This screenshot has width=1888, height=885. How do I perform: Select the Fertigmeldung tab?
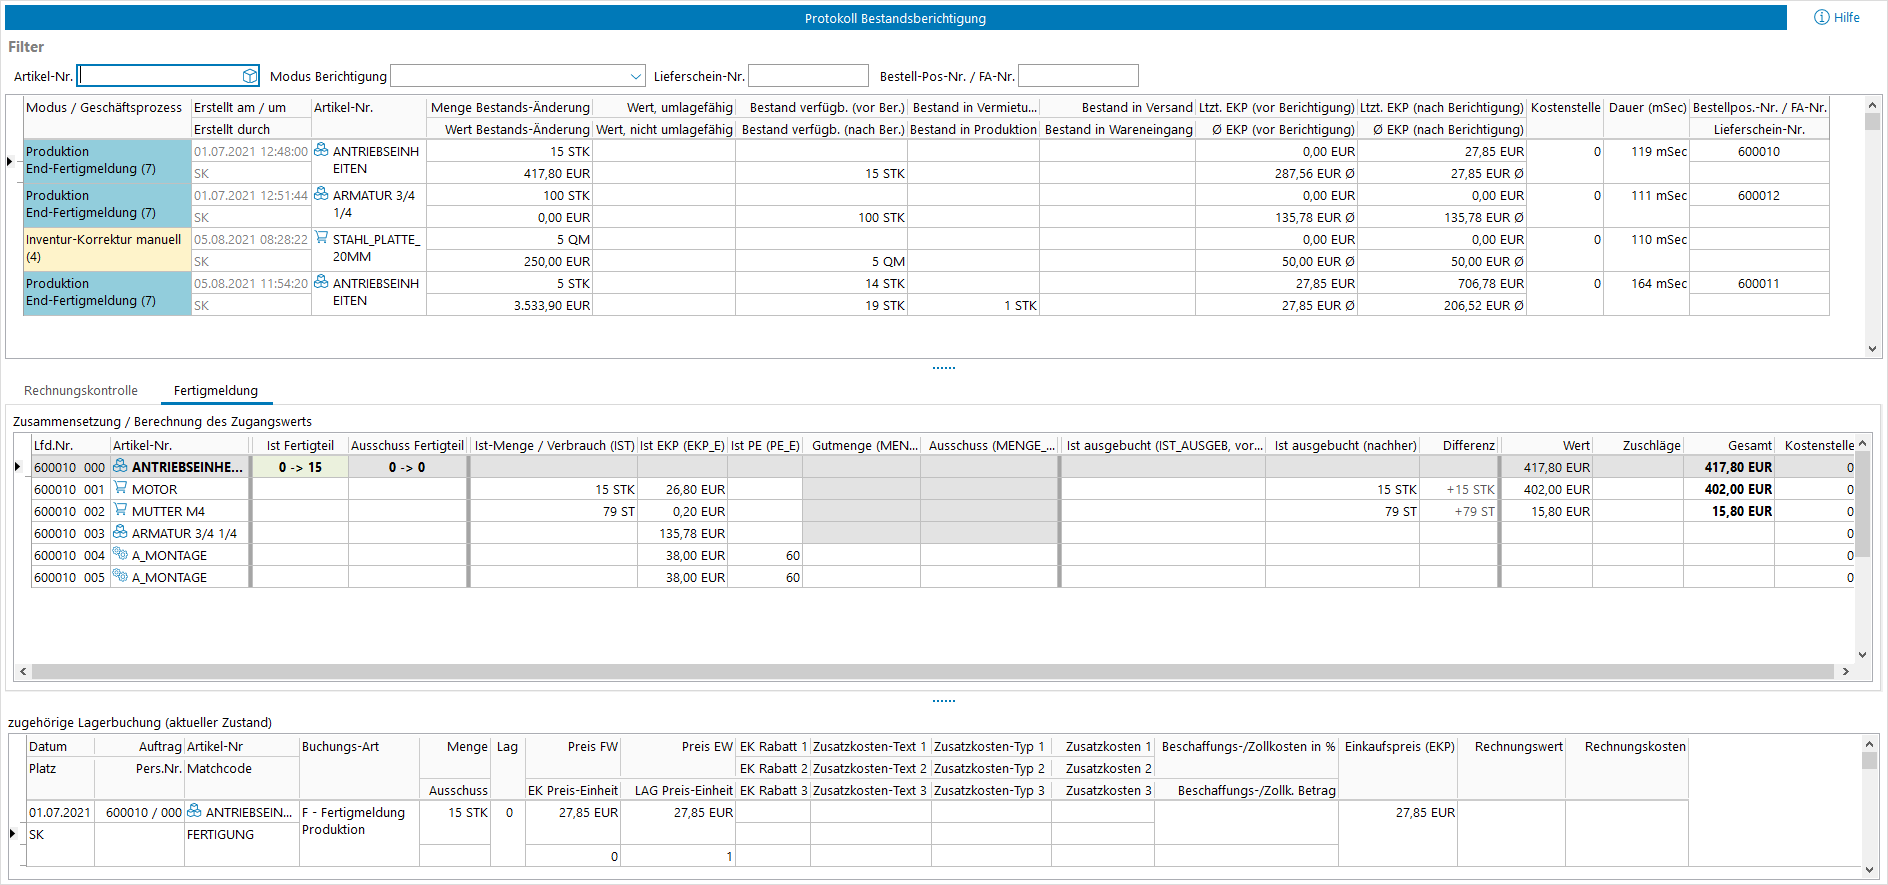coord(215,391)
